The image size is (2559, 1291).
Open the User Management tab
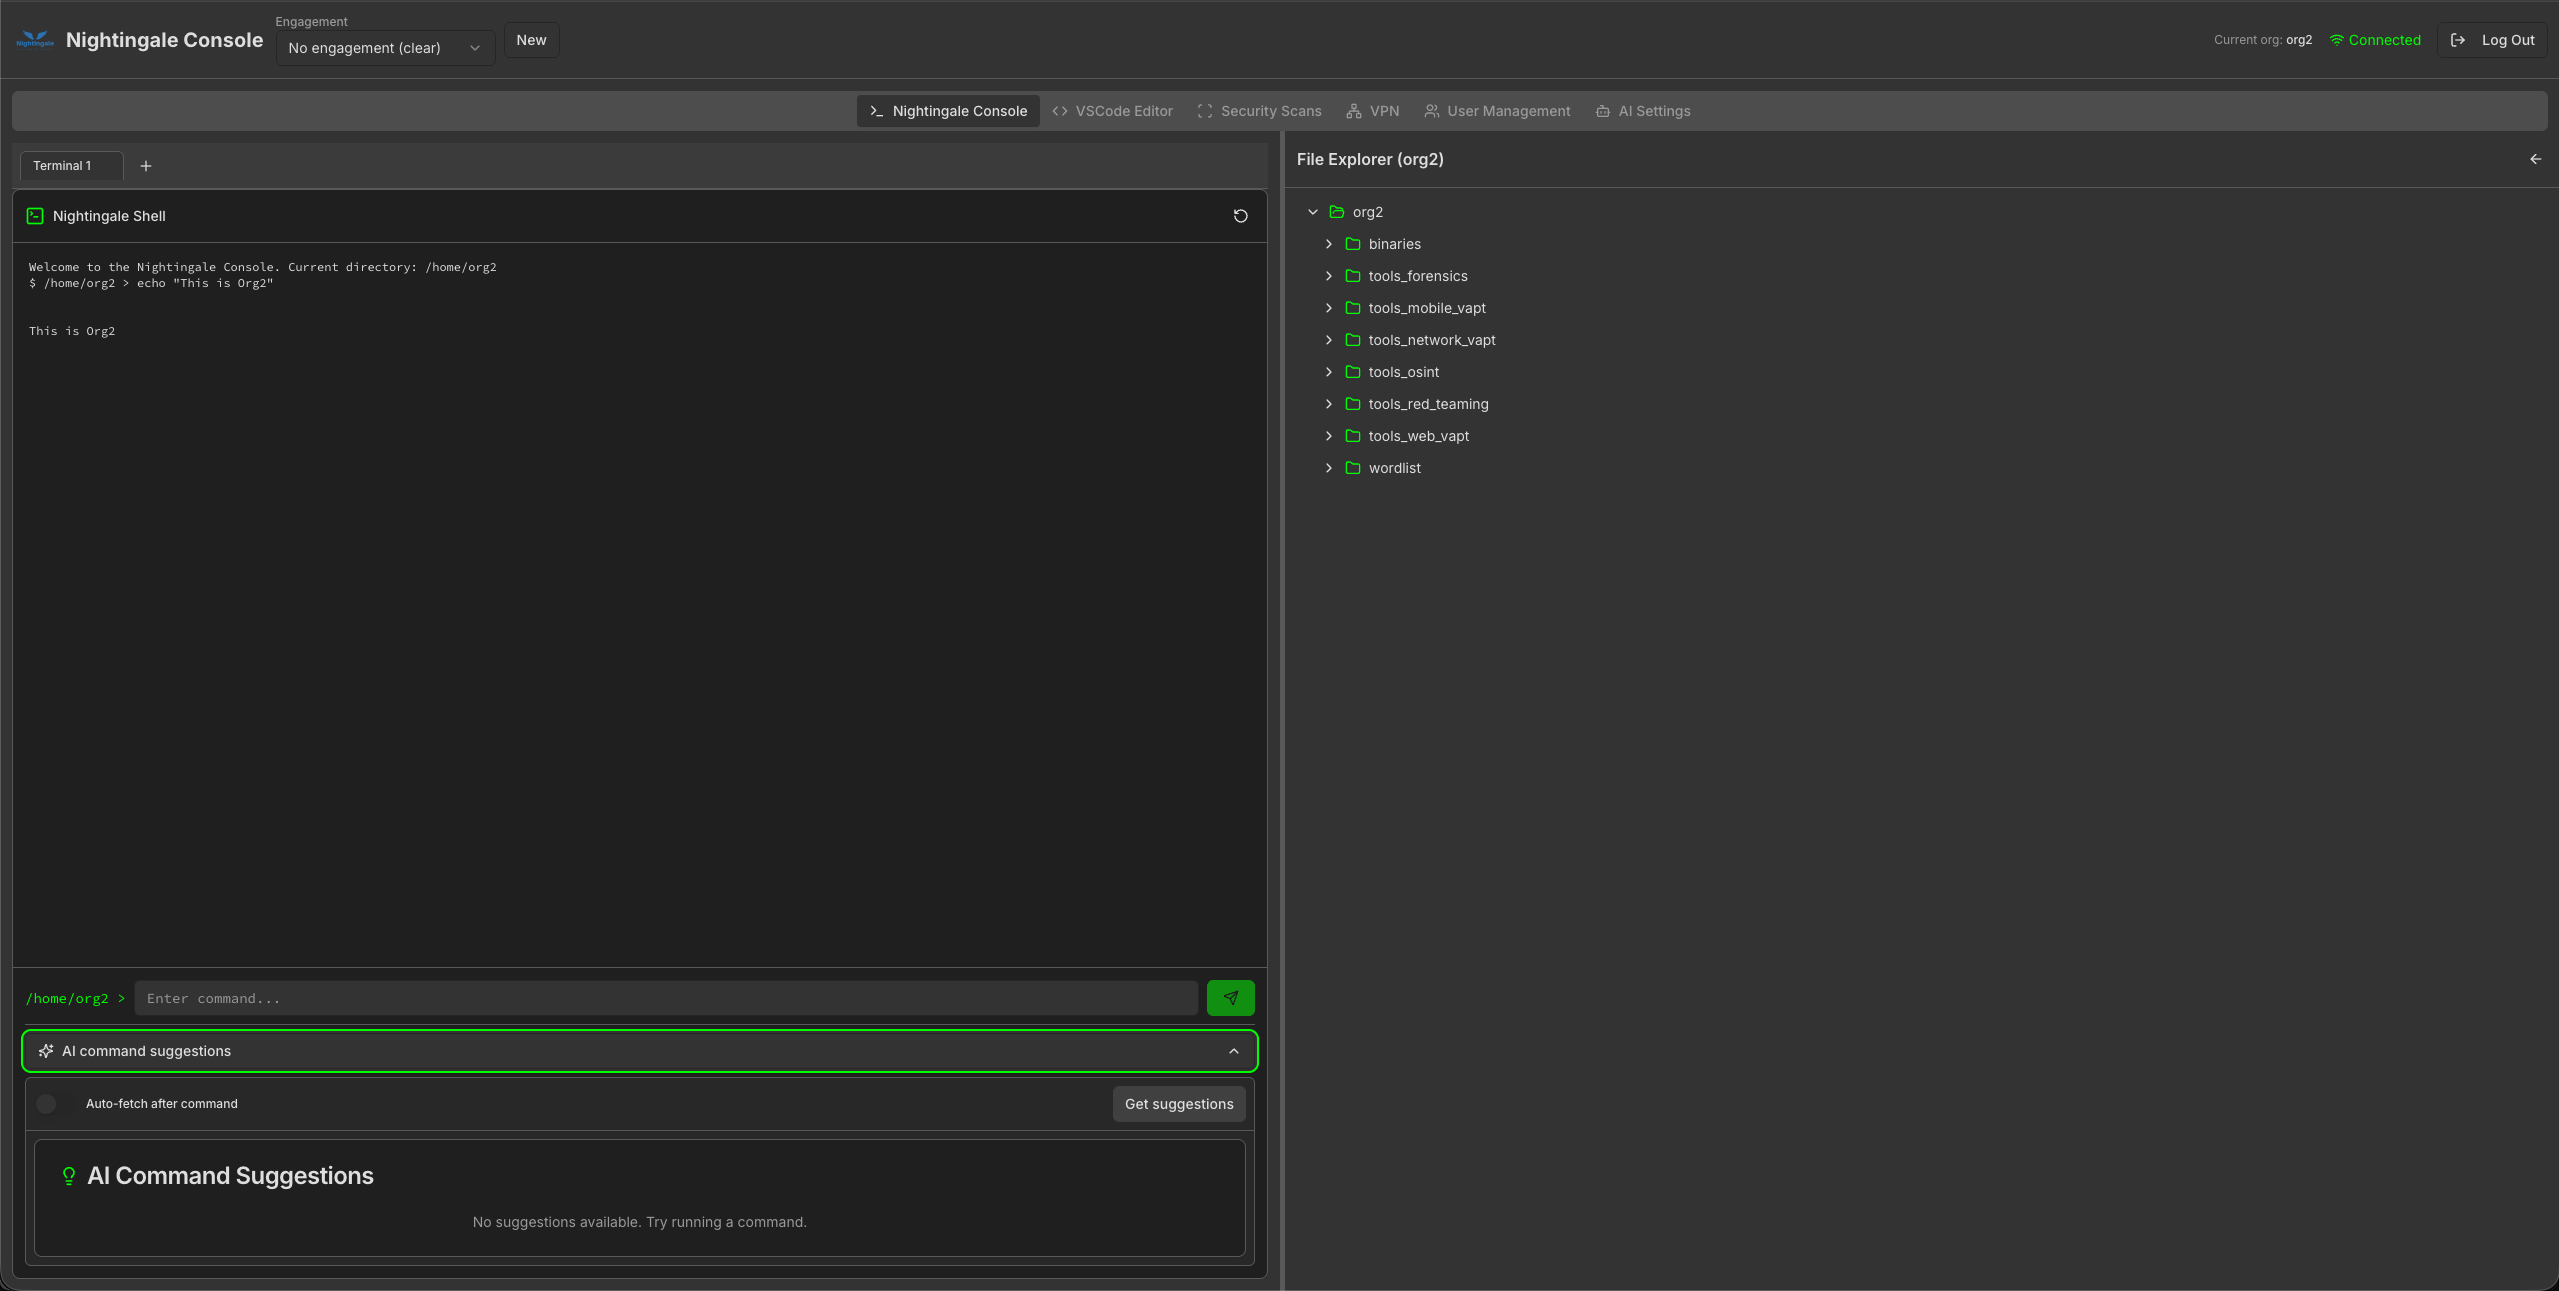[x=1497, y=111]
